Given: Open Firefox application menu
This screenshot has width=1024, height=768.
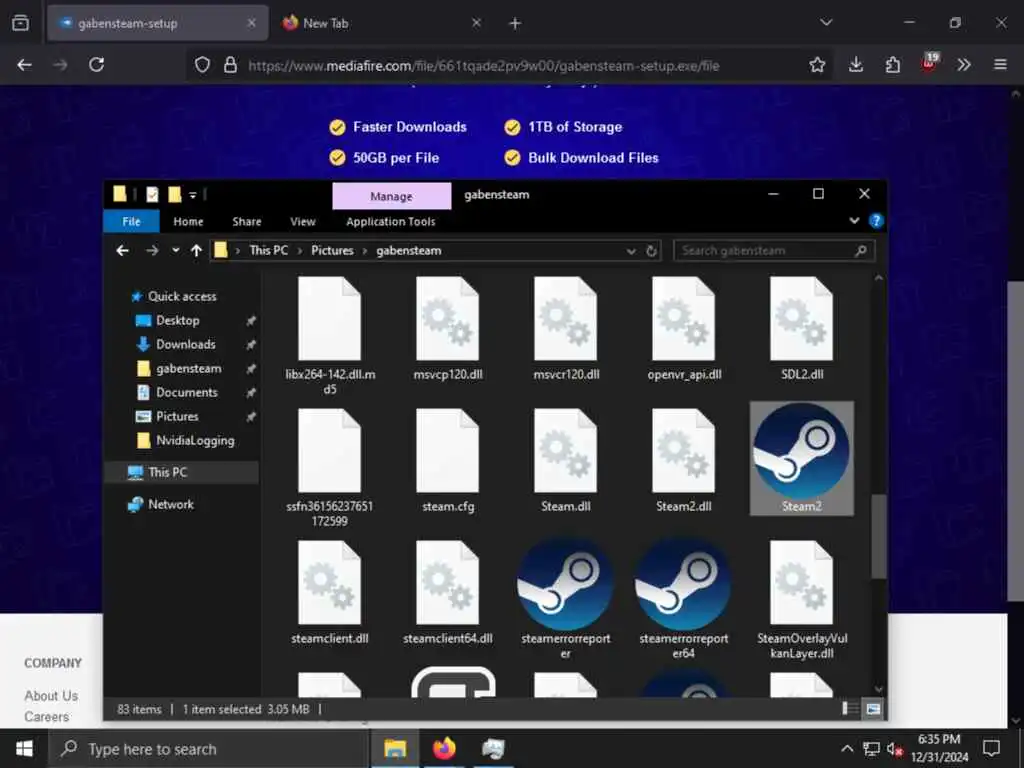Looking at the screenshot, I should [x=1000, y=65].
